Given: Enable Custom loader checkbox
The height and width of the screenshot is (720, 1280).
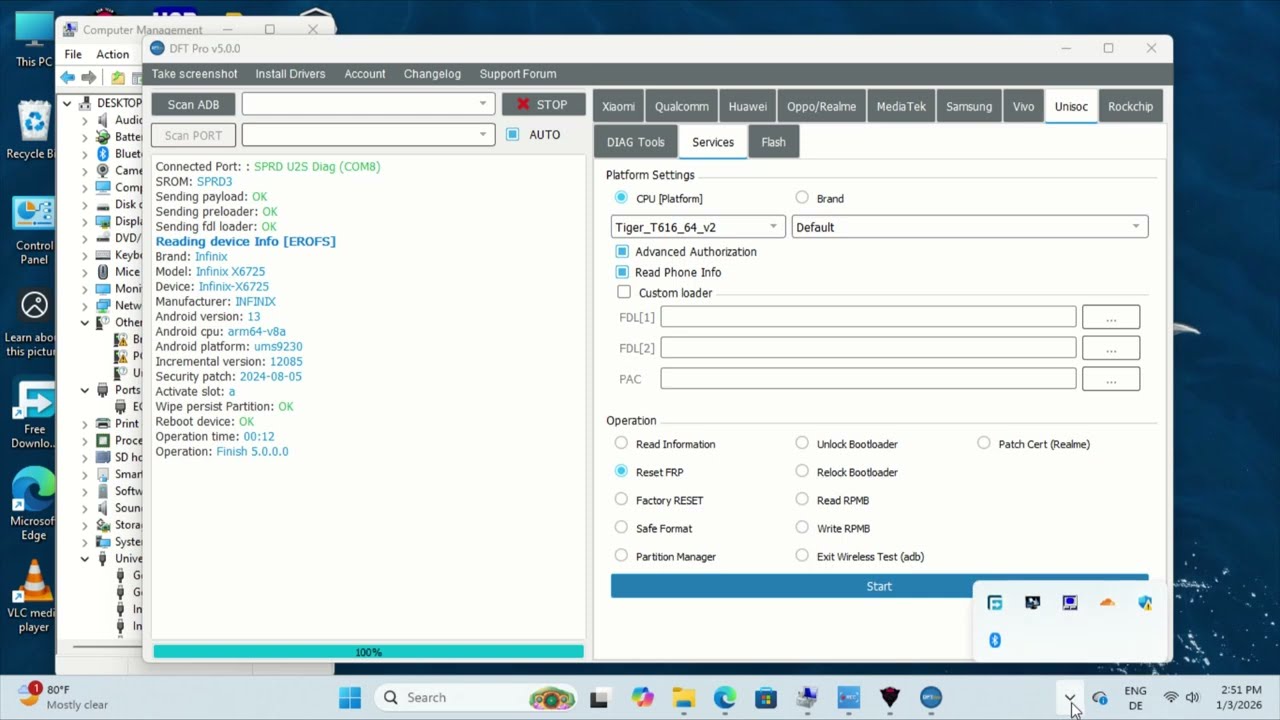Looking at the screenshot, I should click(x=624, y=292).
